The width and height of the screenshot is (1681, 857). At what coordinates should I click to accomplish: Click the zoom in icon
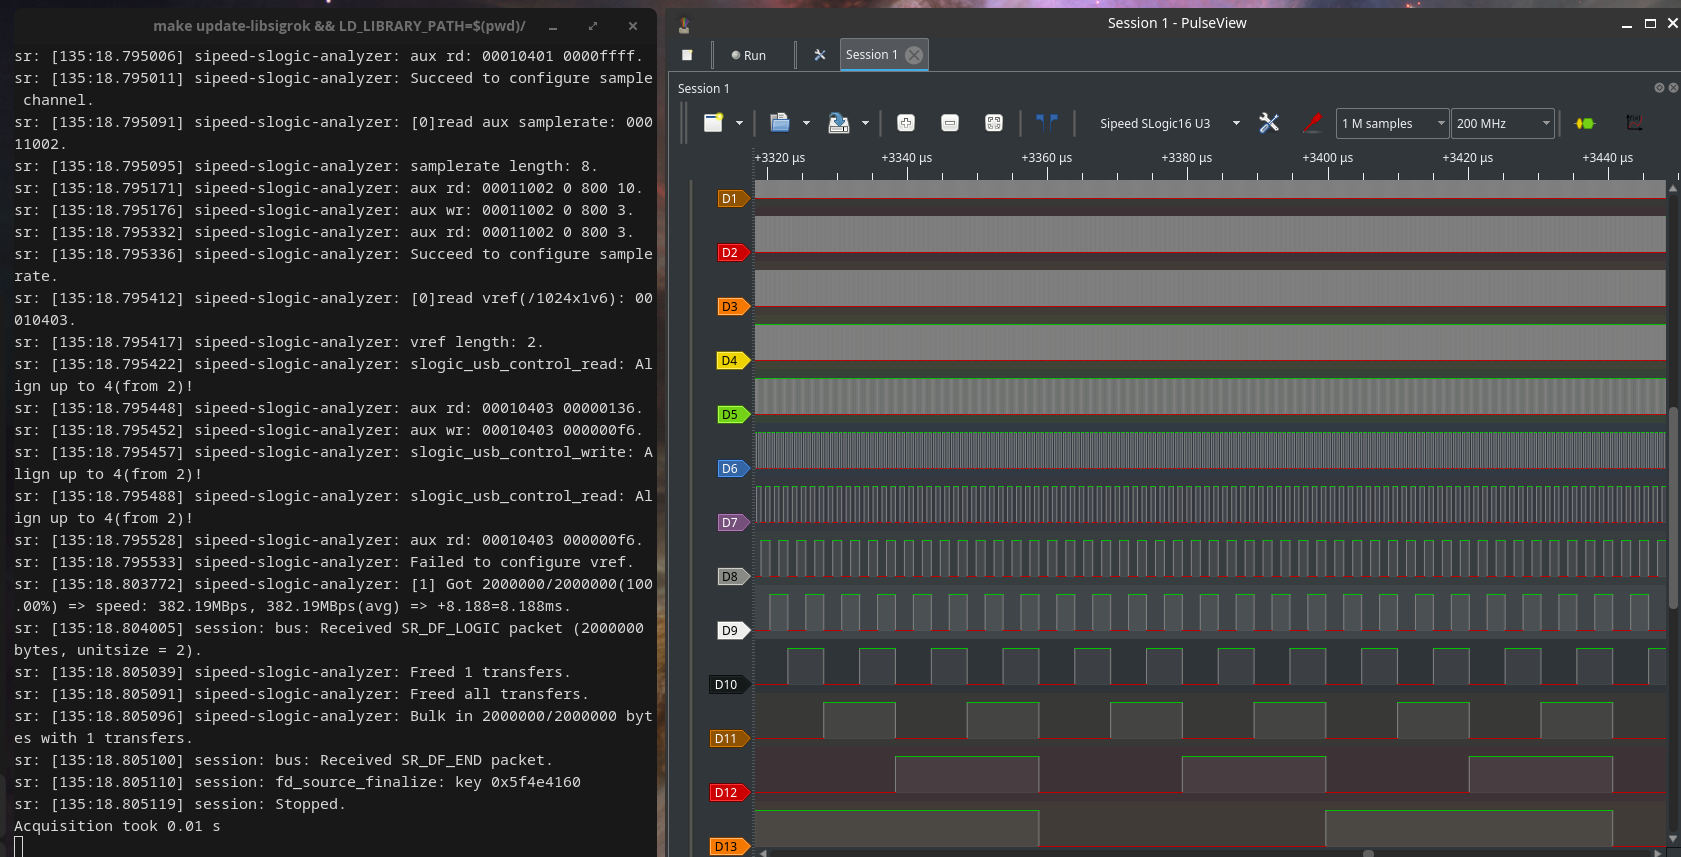[x=905, y=123]
